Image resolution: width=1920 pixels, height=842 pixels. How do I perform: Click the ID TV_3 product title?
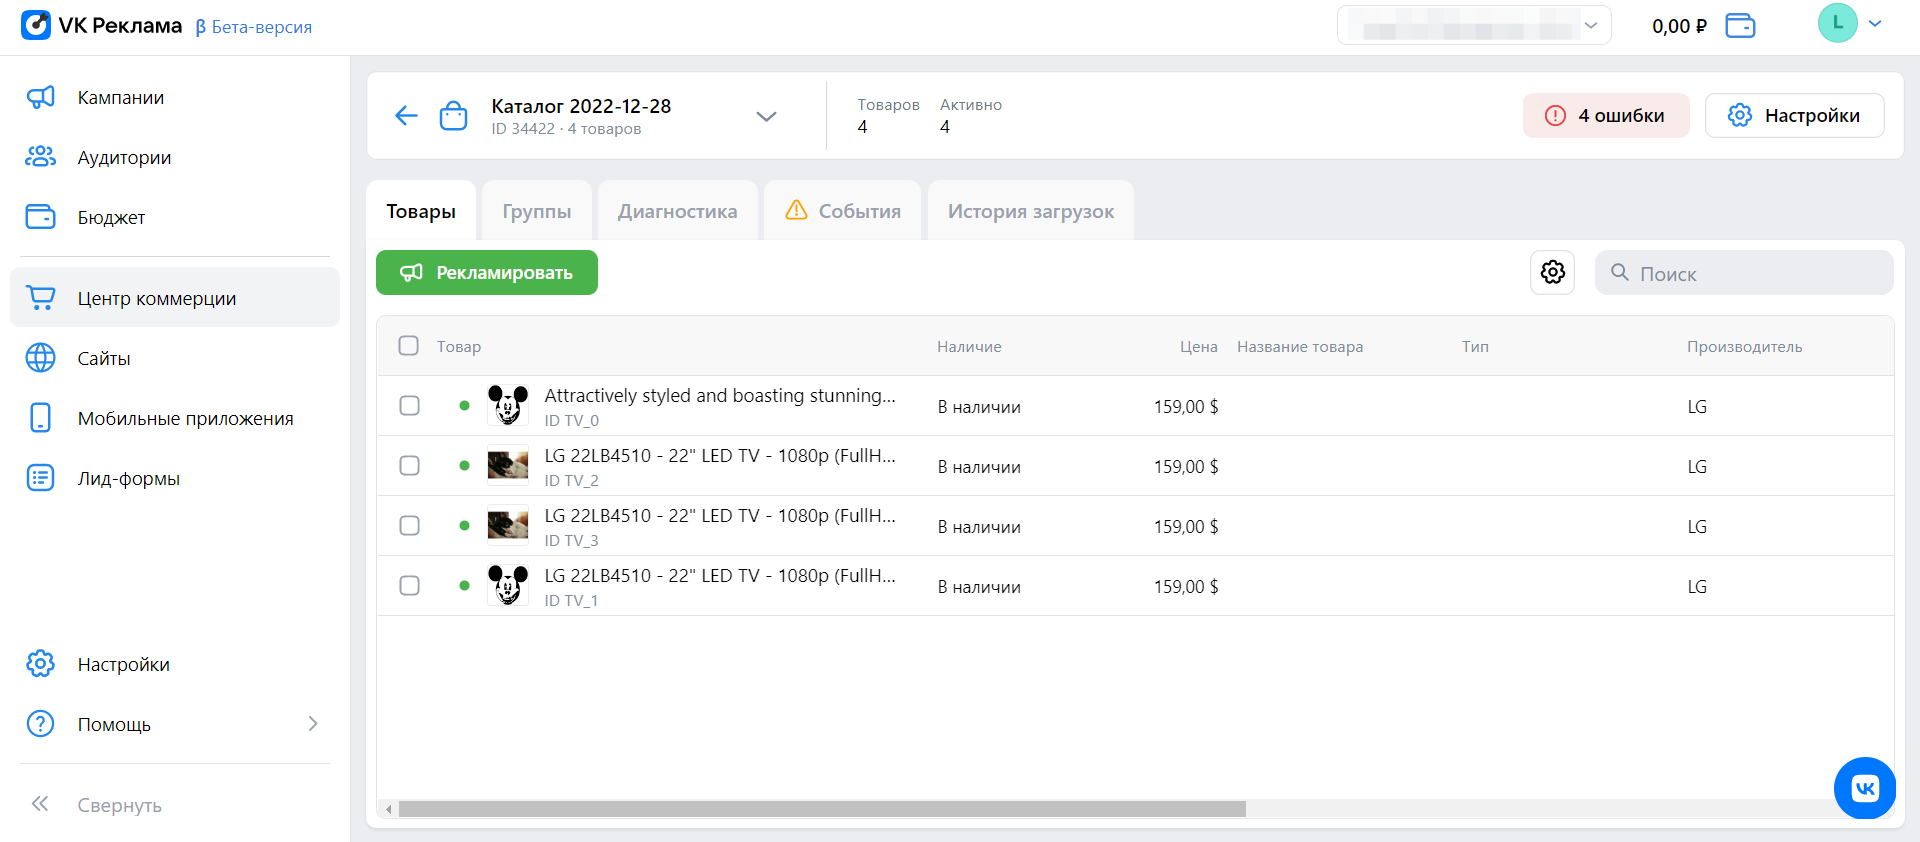pyautogui.click(x=720, y=515)
